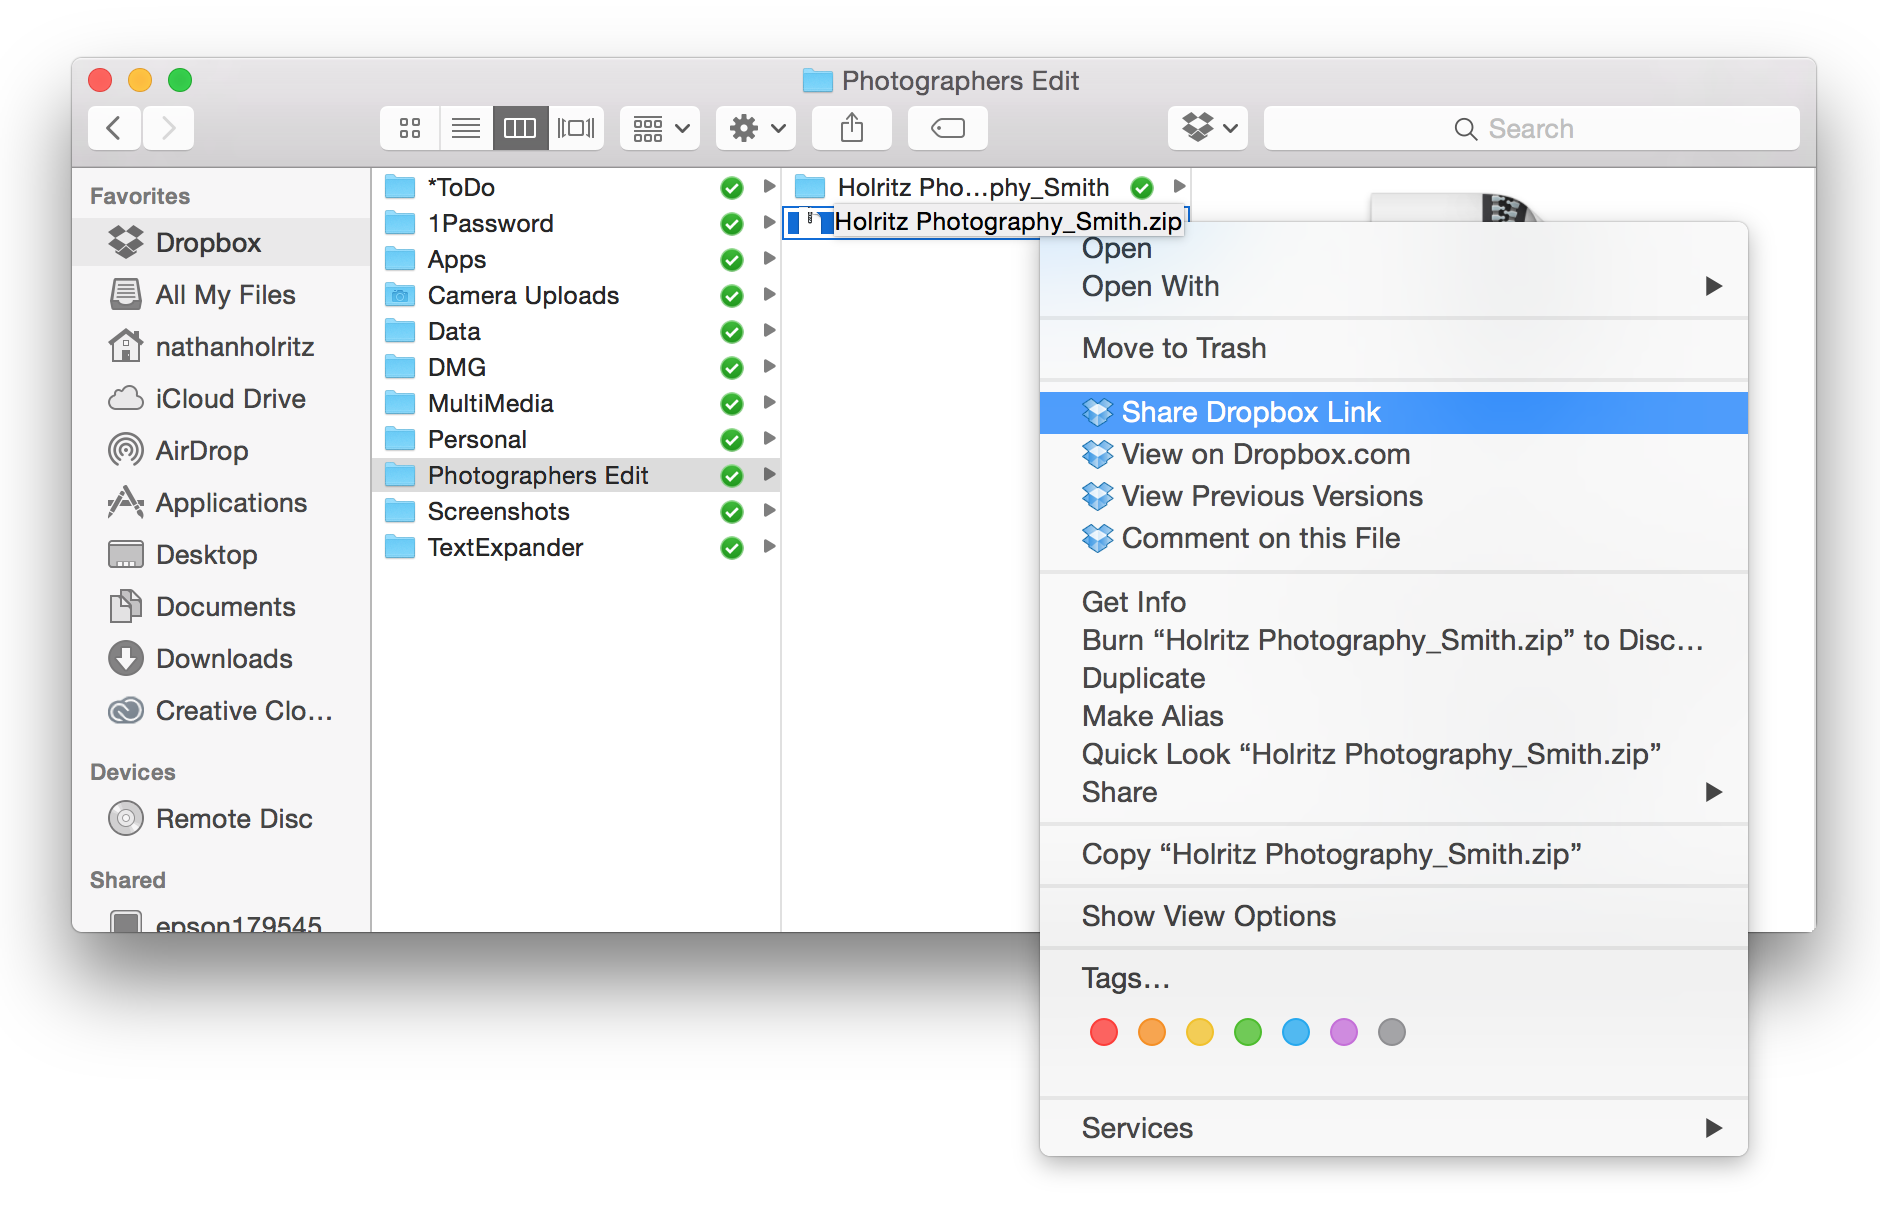This screenshot has height=1211, width=1880.
Task: Select Remote Disc under Devices
Action: click(222, 818)
